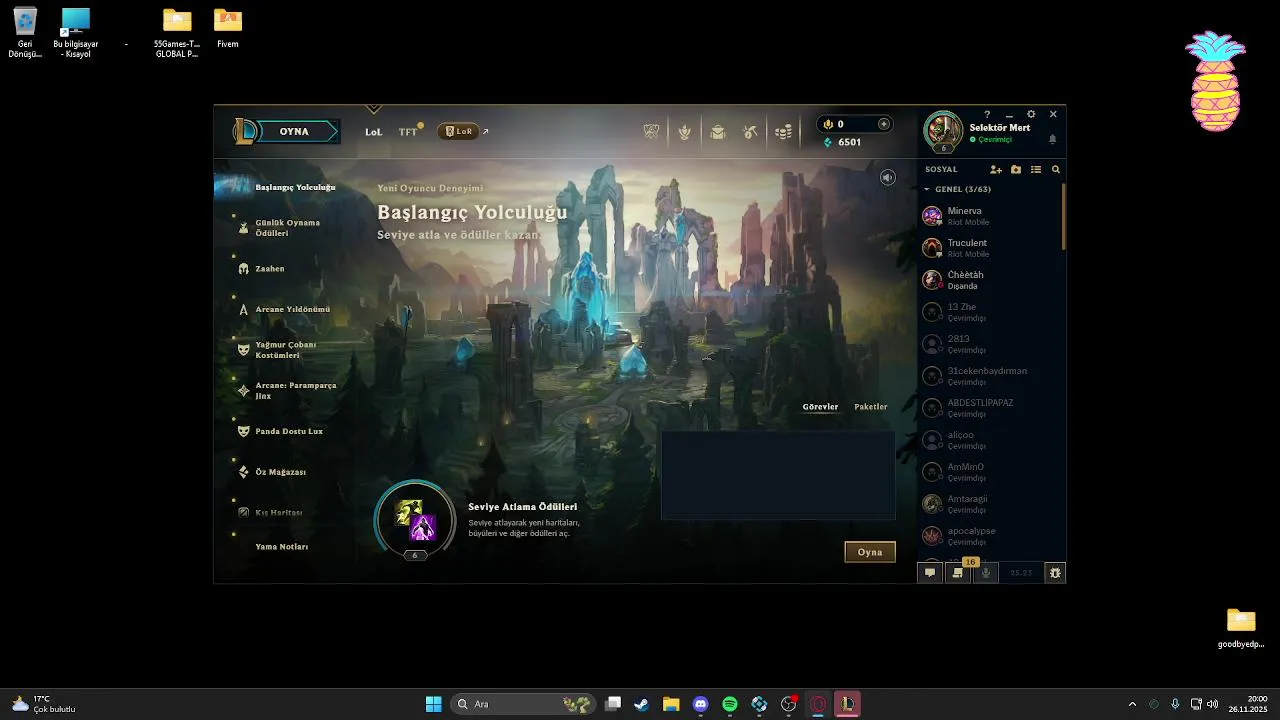Click the friends search magnifier icon
This screenshot has height=720, width=1280.
coord(1055,170)
